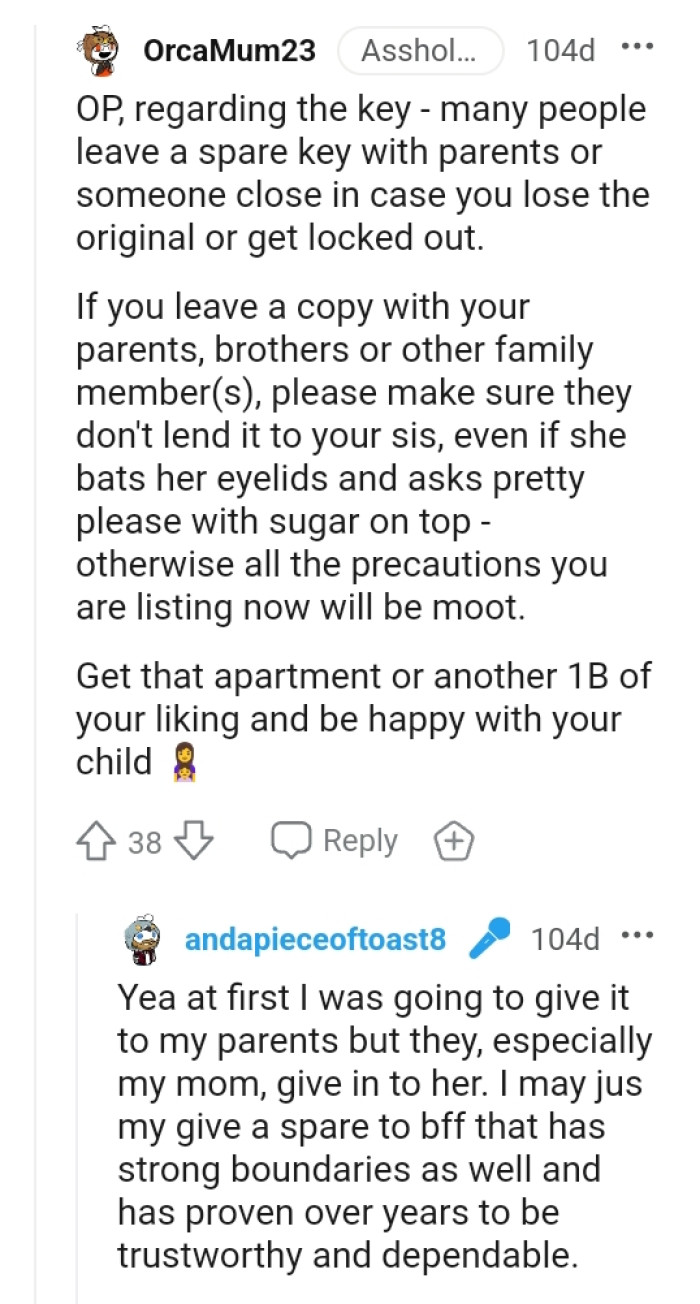
Task: Expand the truncated "Asshol..." flair tag
Action: pyautogui.click(x=420, y=50)
